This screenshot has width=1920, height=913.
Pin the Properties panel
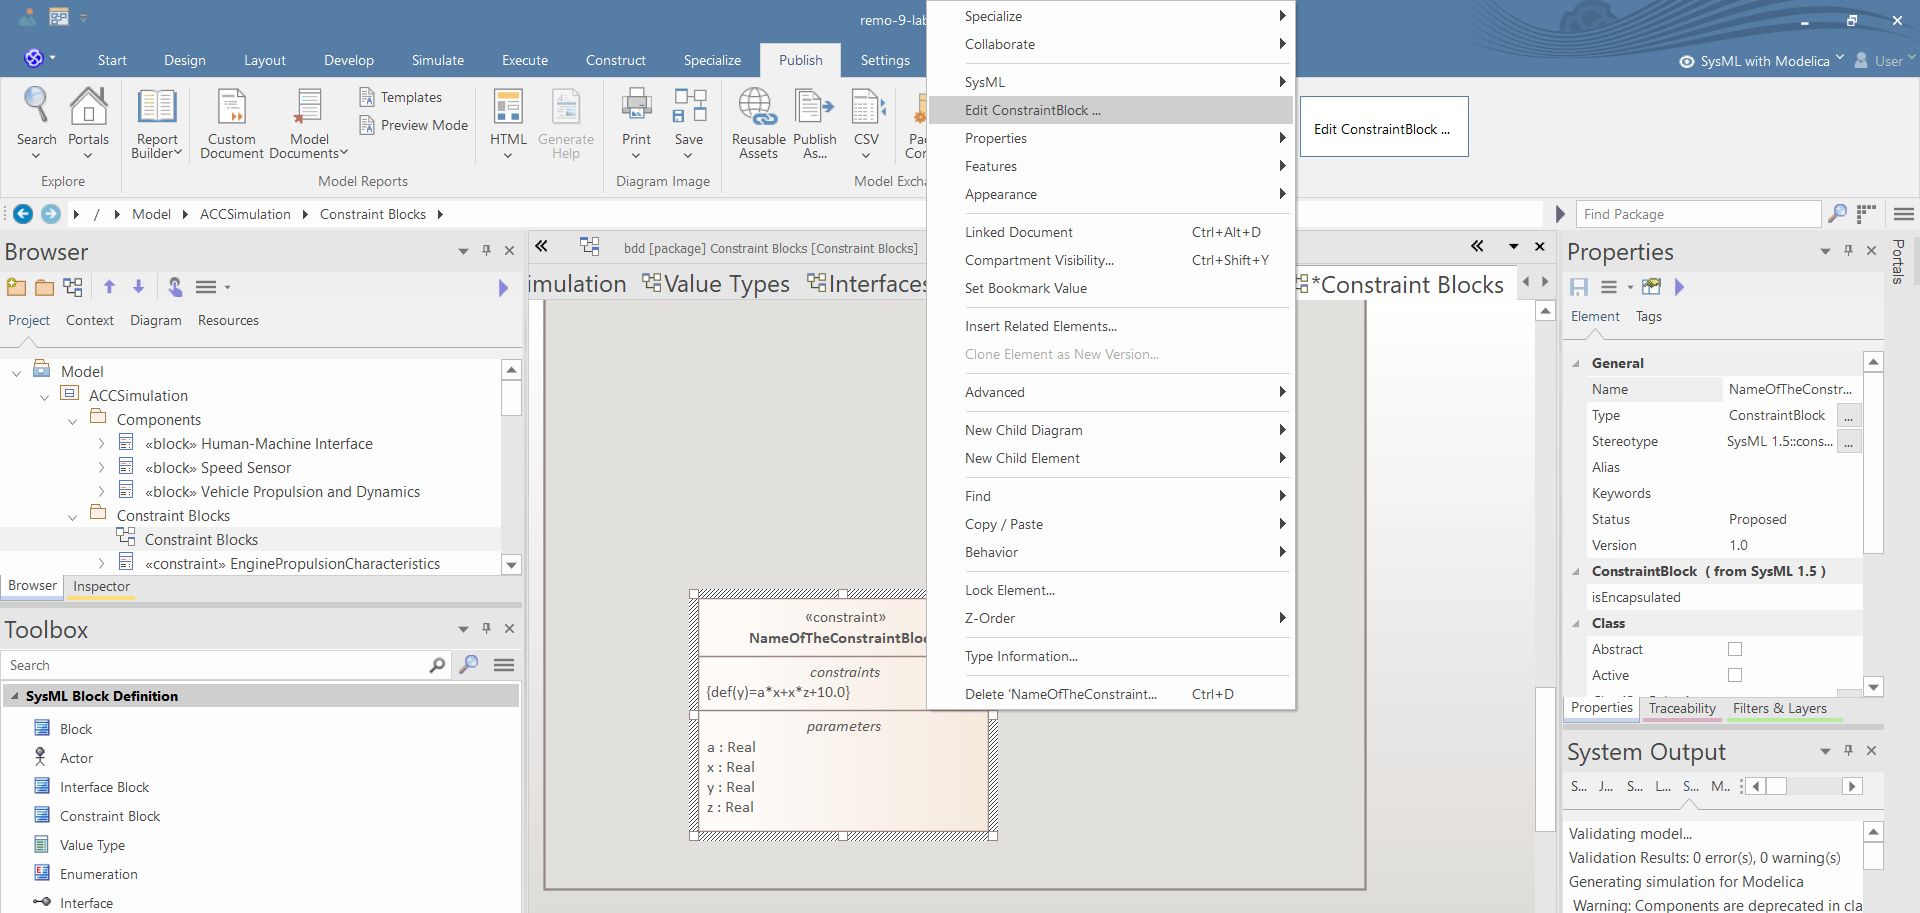click(1849, 251)
